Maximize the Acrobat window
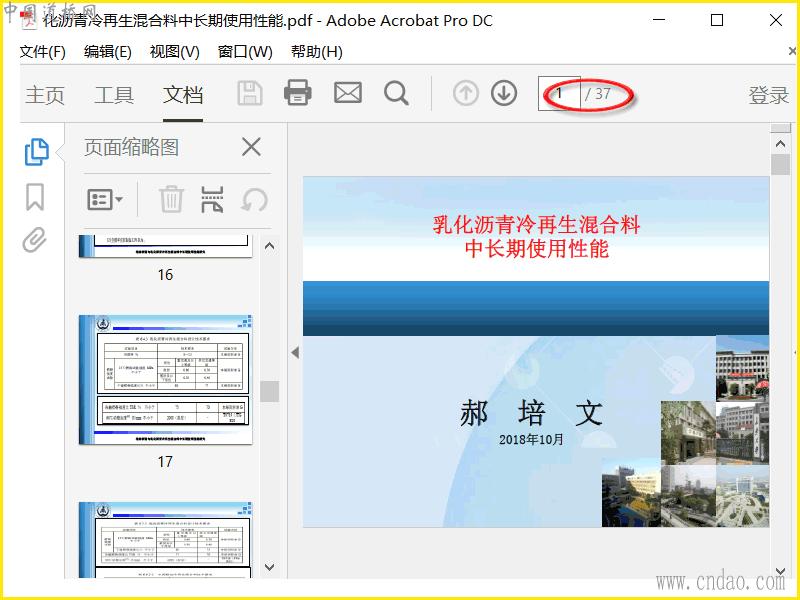800x600 pixels. [x=717, y=20]
